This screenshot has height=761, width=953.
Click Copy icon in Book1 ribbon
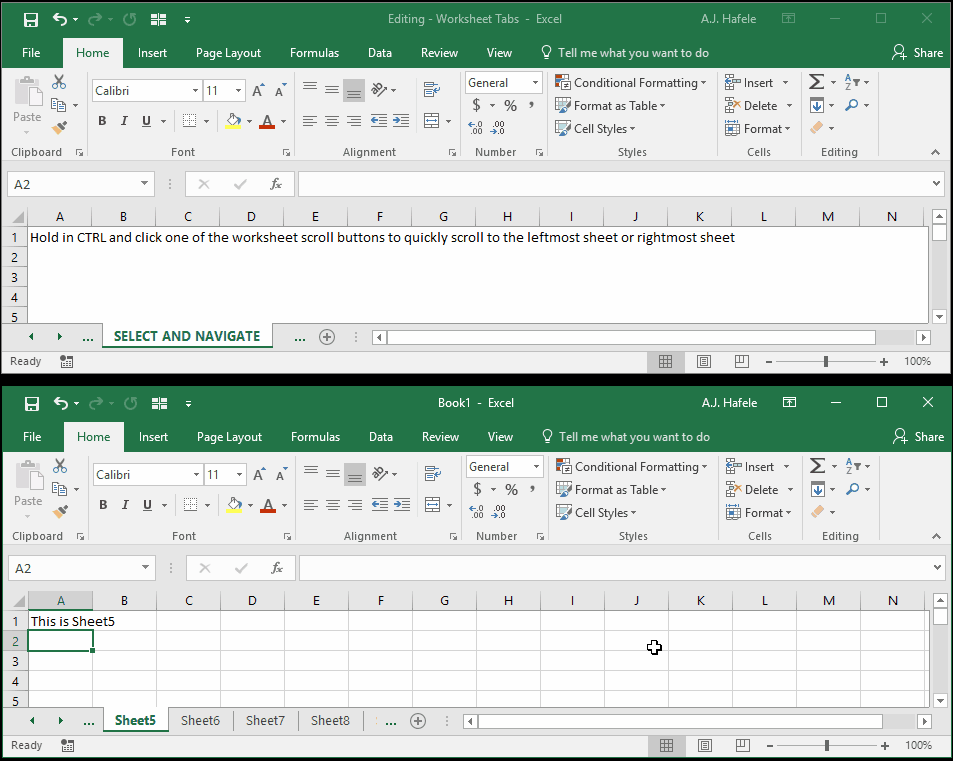pos(59,489)
